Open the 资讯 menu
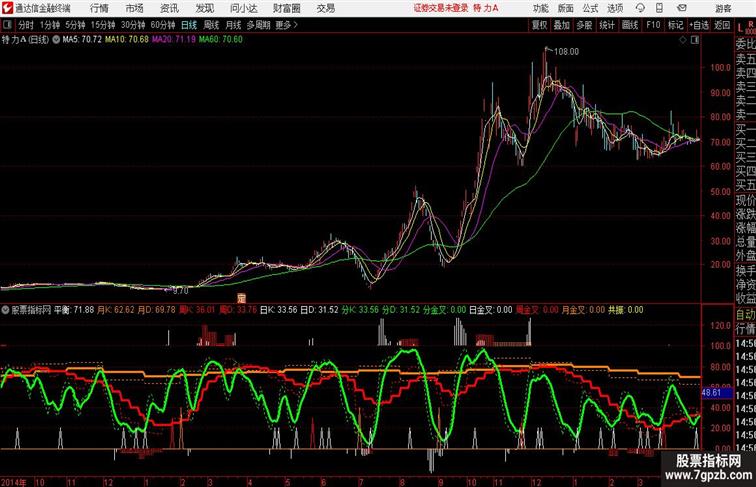 tap(169, 8)
